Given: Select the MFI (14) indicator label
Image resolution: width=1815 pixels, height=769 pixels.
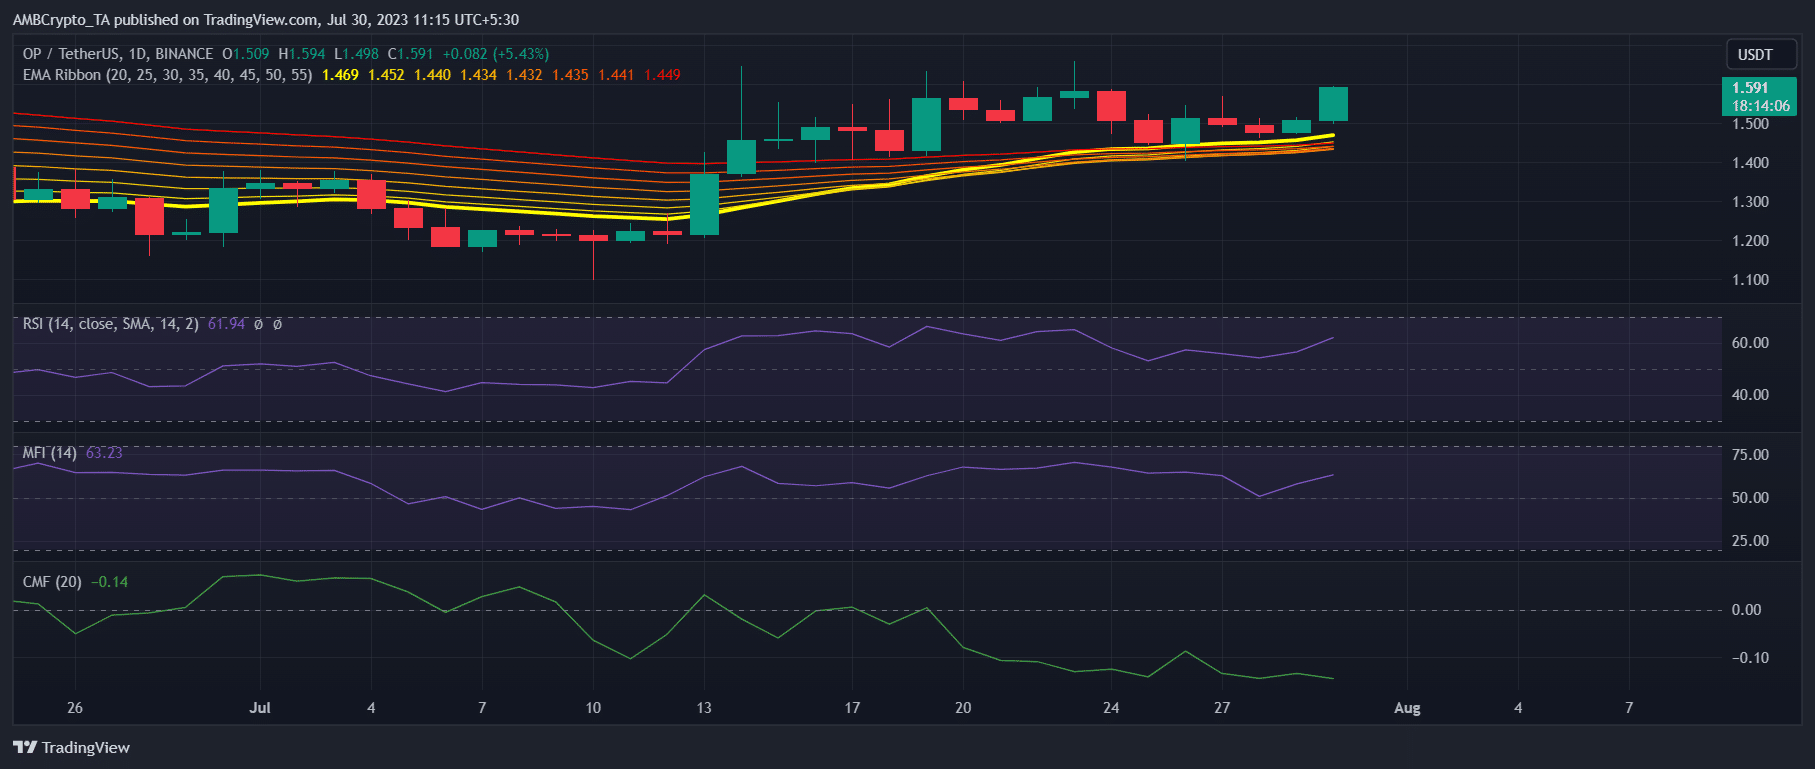Looking at the screenshot, I should pyautogui.click(x=49, y=453).
